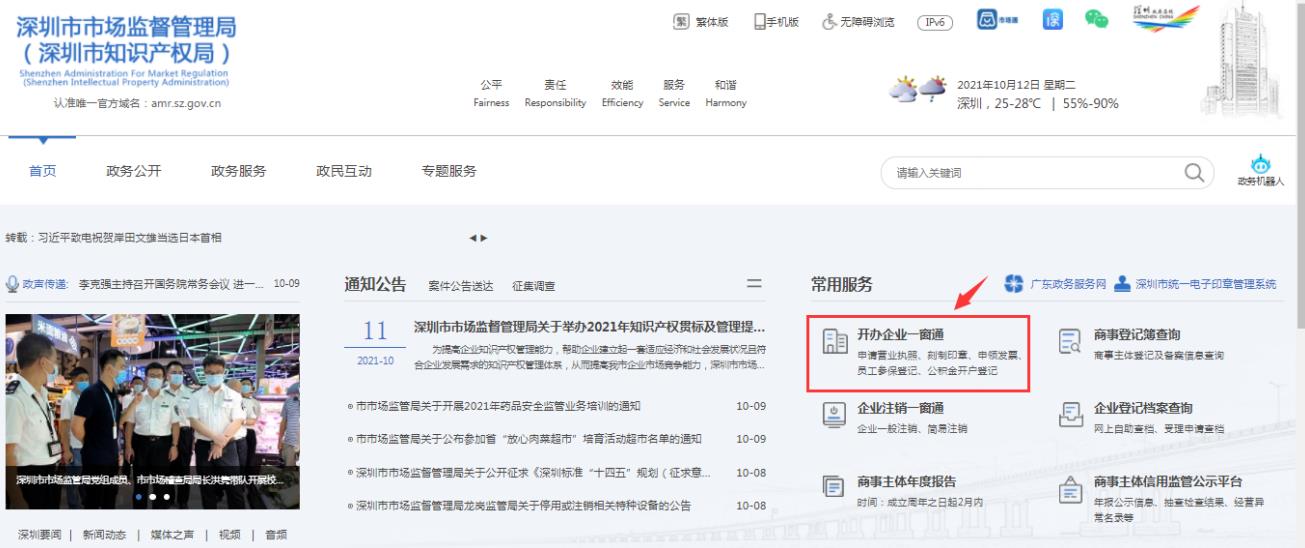Click the 企业登记档案查询 archive icon

click(x=1069, y=414)
